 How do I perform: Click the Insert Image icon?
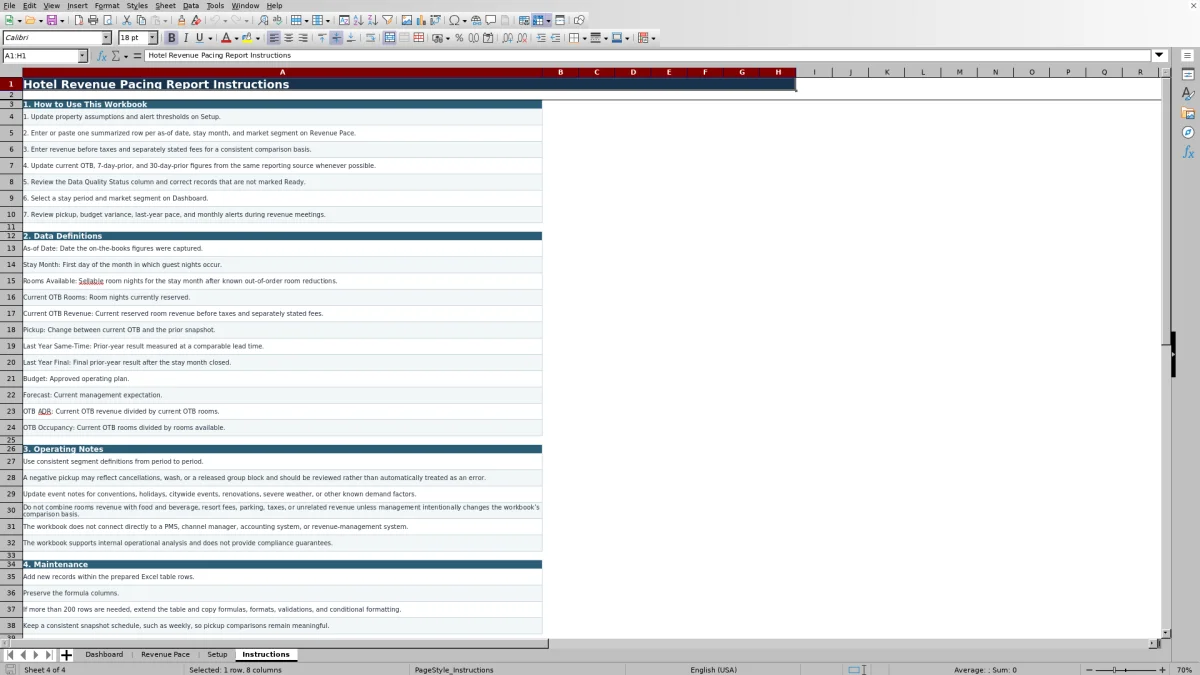406,20
